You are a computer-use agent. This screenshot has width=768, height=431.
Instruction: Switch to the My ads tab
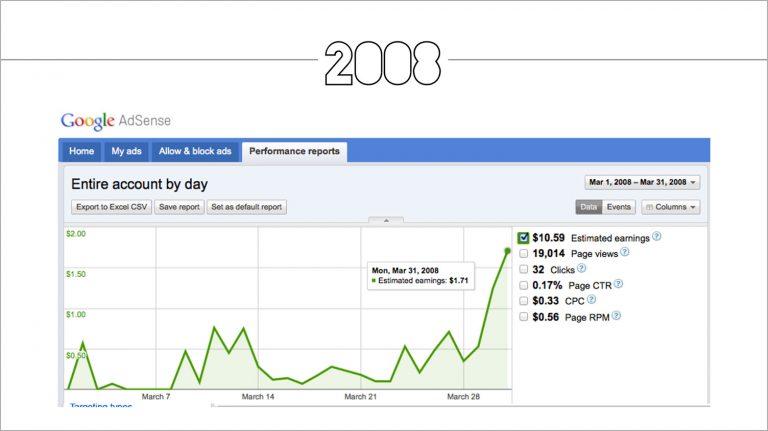(126, 151)
